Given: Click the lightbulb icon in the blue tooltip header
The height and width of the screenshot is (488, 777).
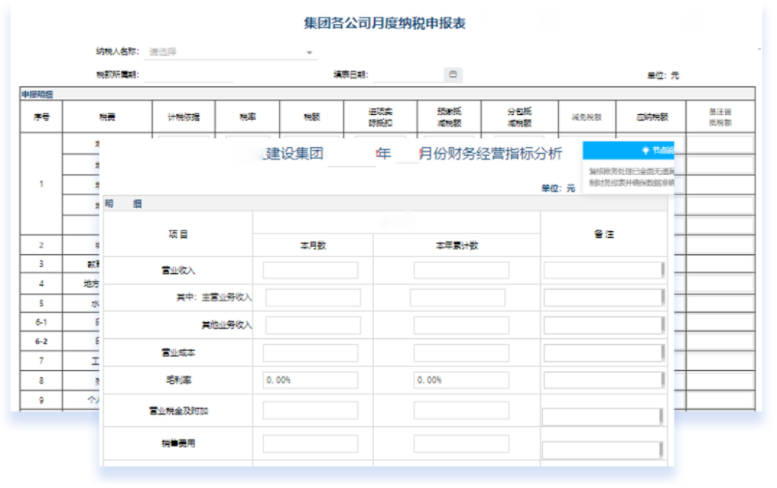Looking at the screenshot, I should [x=646, y=151].
